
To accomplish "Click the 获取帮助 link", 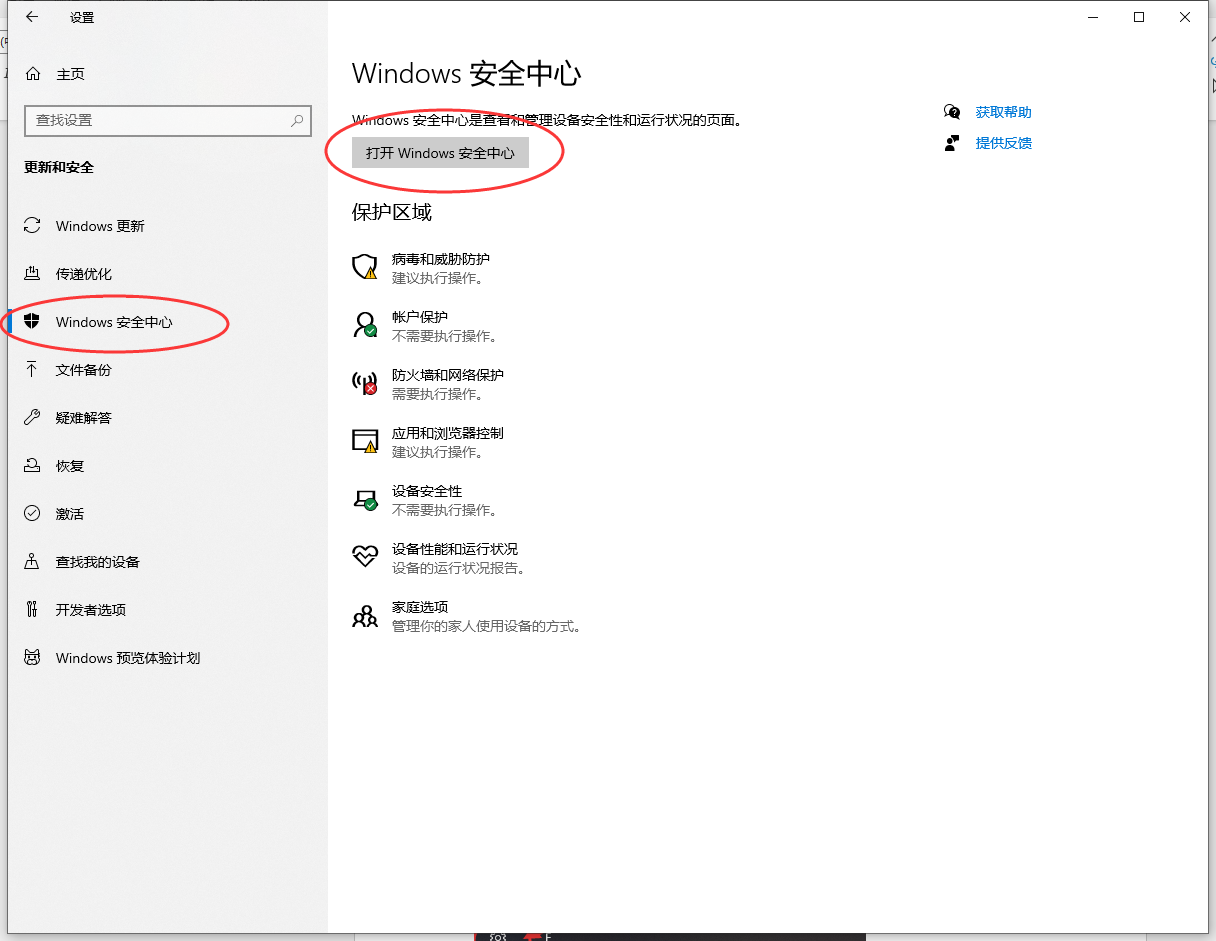I will pos(1003,112).
